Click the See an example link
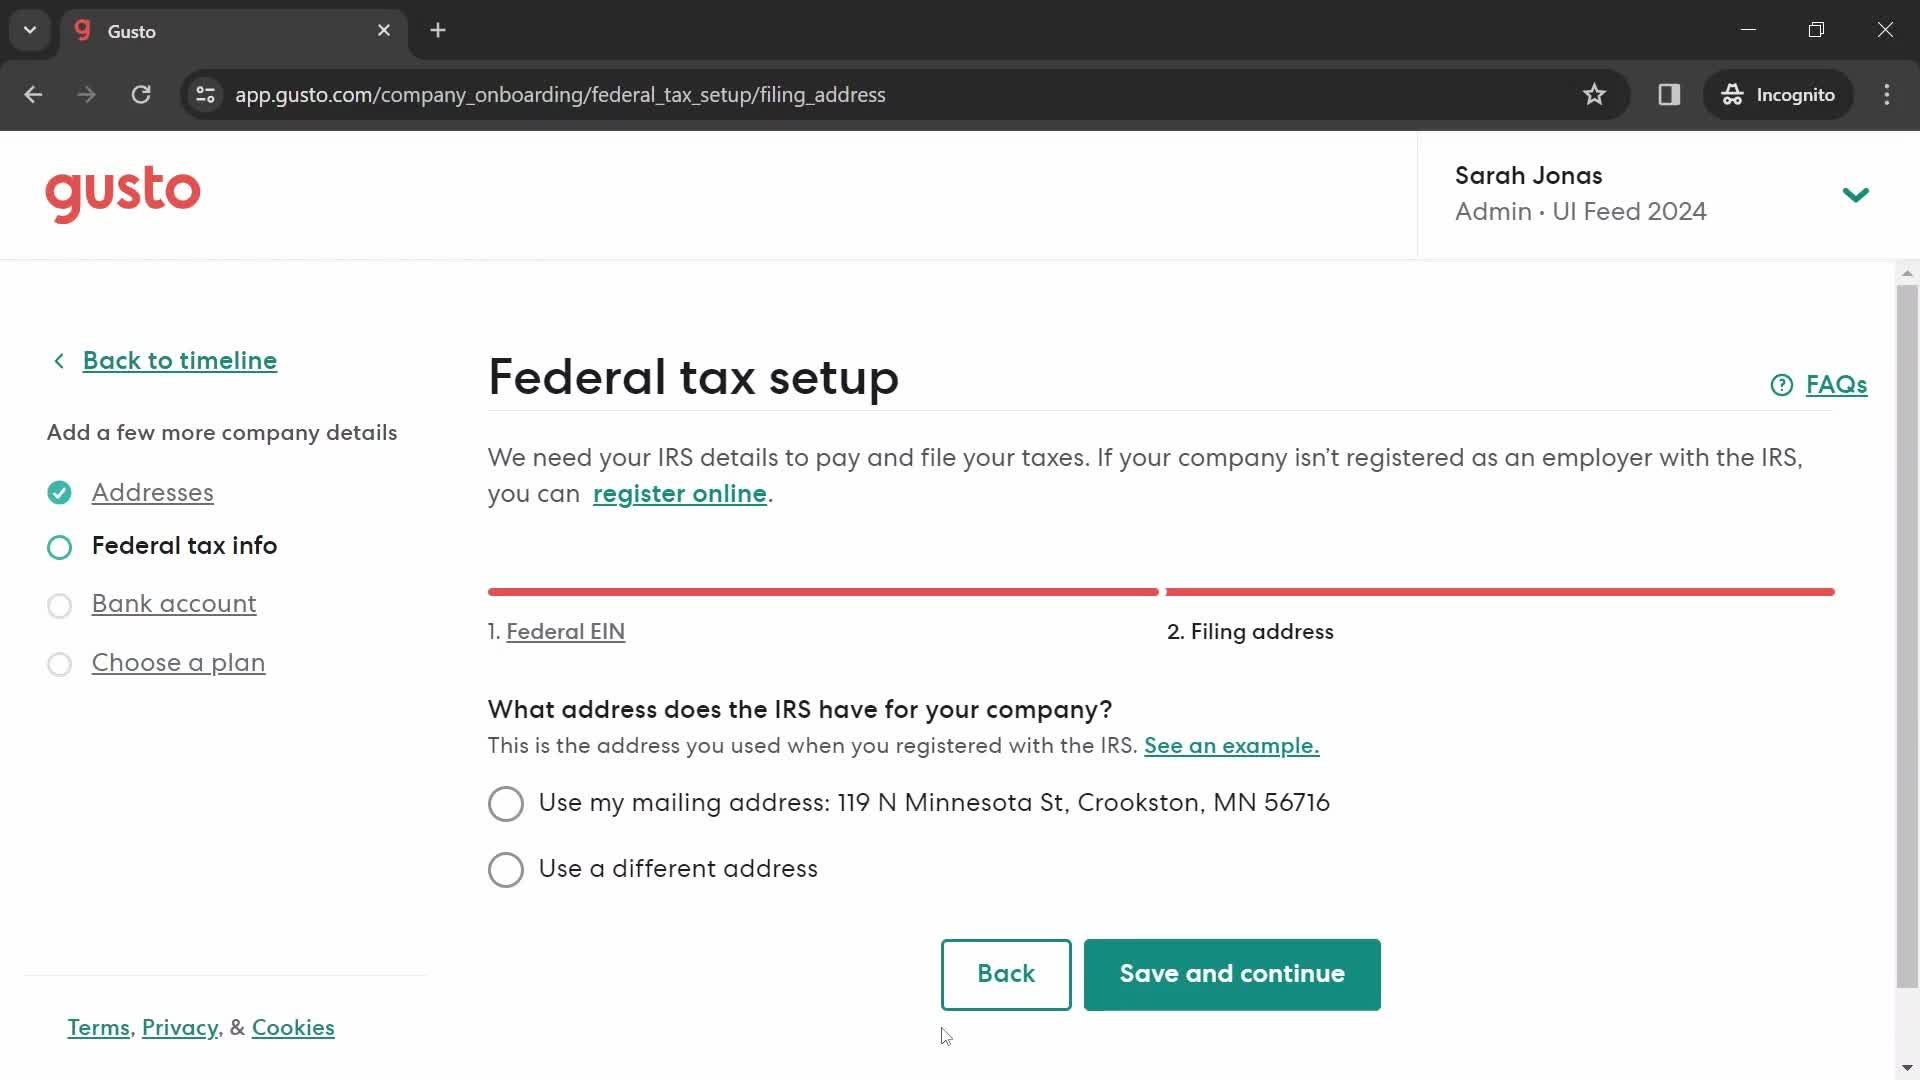This screenshot has width=1920, height=1080. point(1230,745)
